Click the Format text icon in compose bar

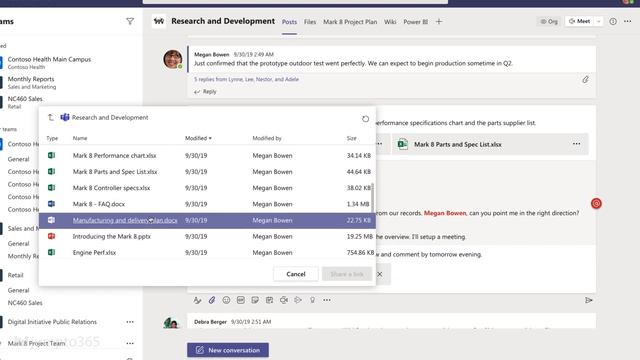(x=198, y=300)
